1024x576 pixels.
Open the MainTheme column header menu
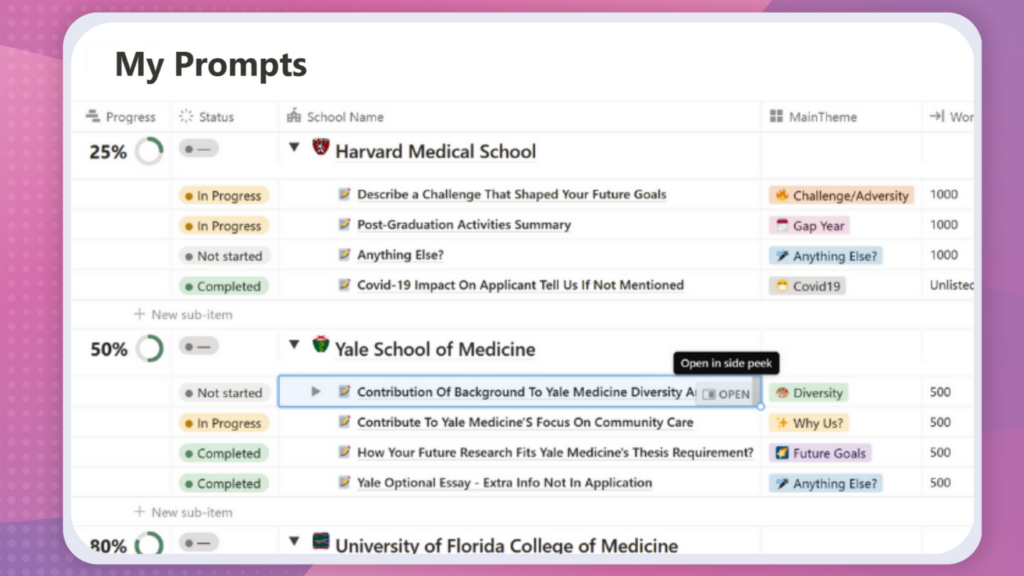coord(822,117)
